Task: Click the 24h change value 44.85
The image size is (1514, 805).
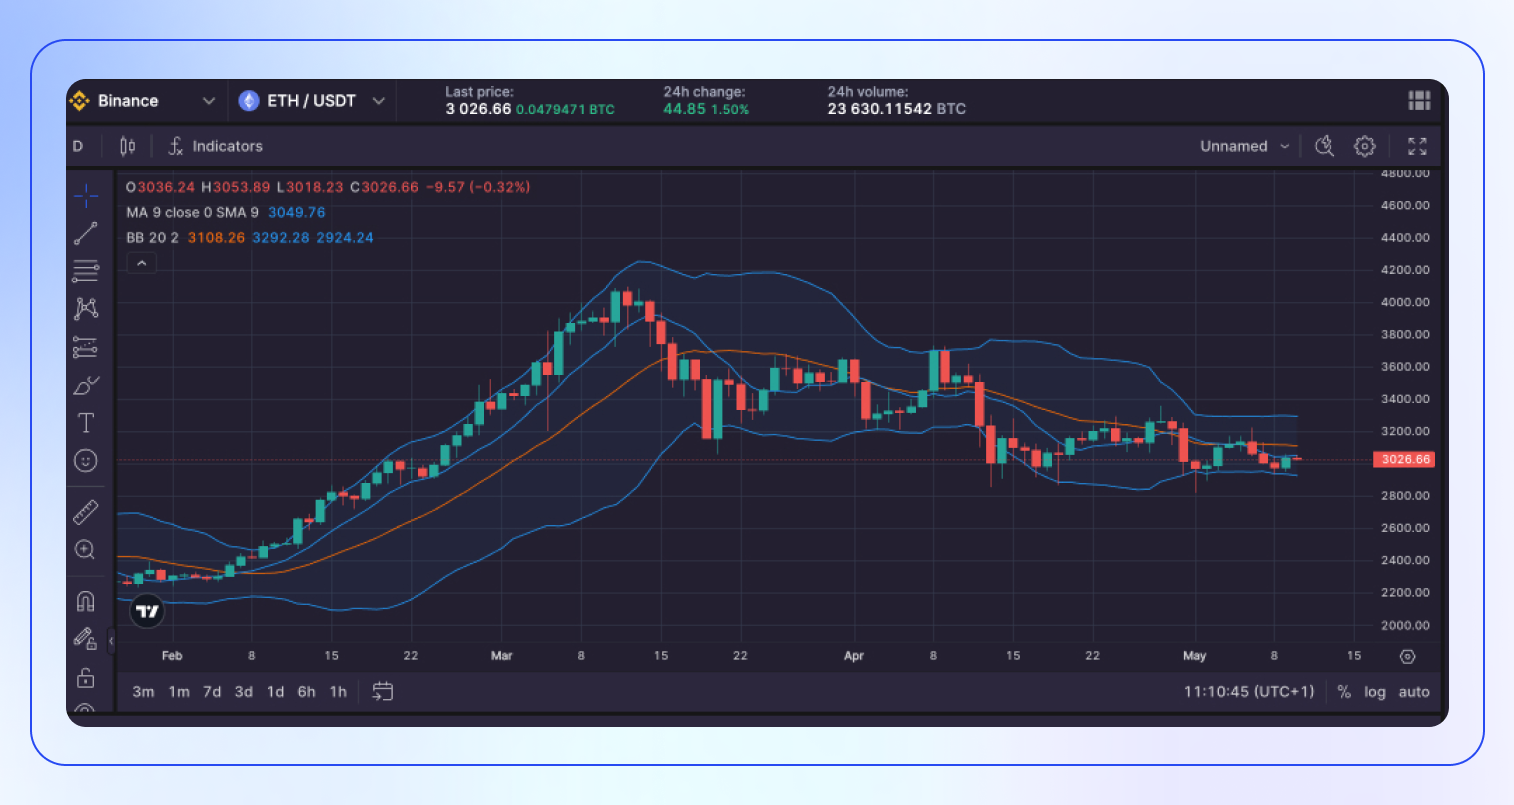Action: pyautogui.click(x=684, y=109)
